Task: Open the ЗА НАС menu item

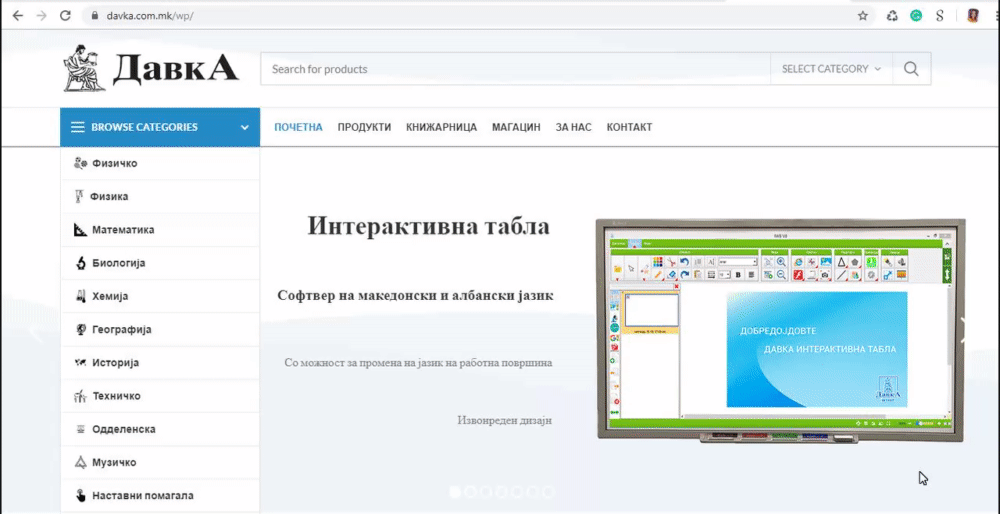Action: (x=573, y=127)
